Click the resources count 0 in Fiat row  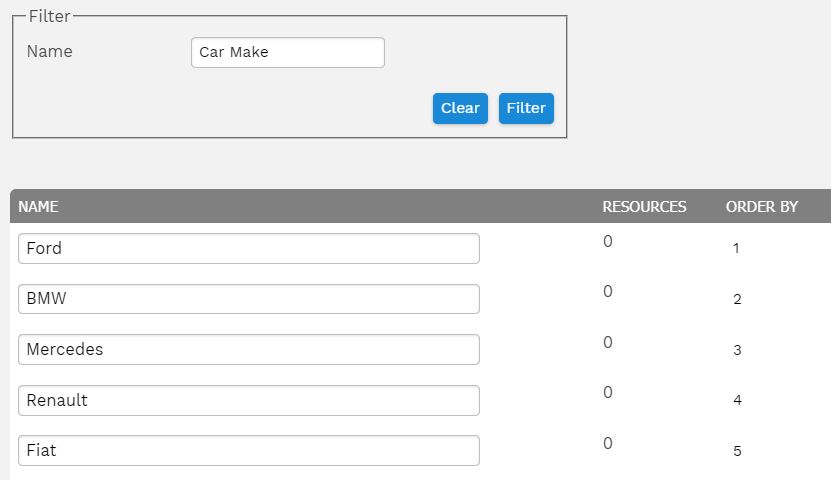coord(608,443)
